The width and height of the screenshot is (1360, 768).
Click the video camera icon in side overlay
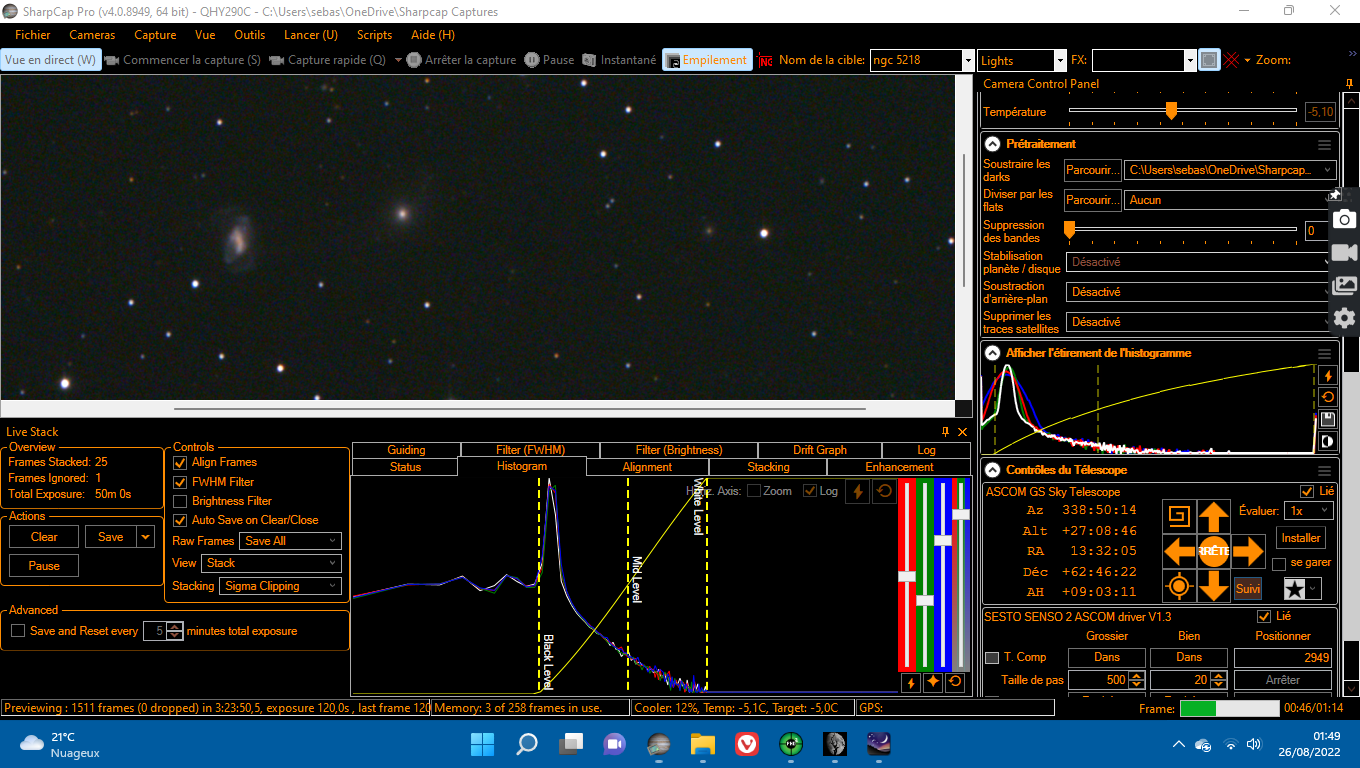[x=1345, y=253]
